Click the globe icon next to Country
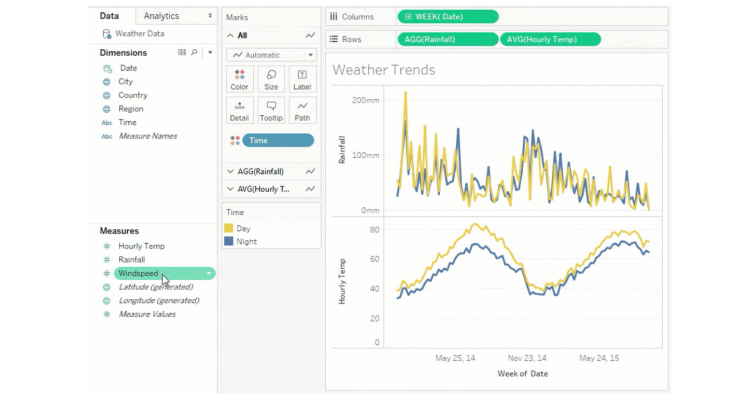Screen dimensions: 750x397 (x=107, y=96)
